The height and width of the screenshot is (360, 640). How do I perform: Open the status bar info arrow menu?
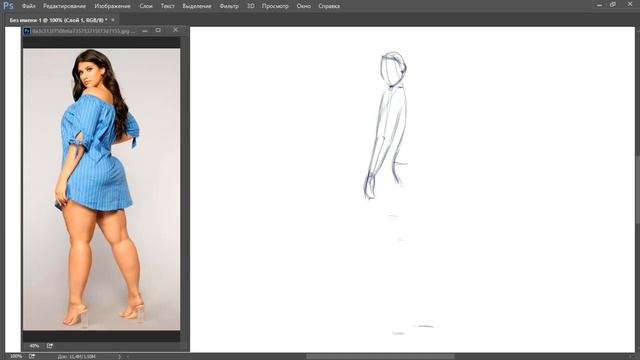coord(120,357)
